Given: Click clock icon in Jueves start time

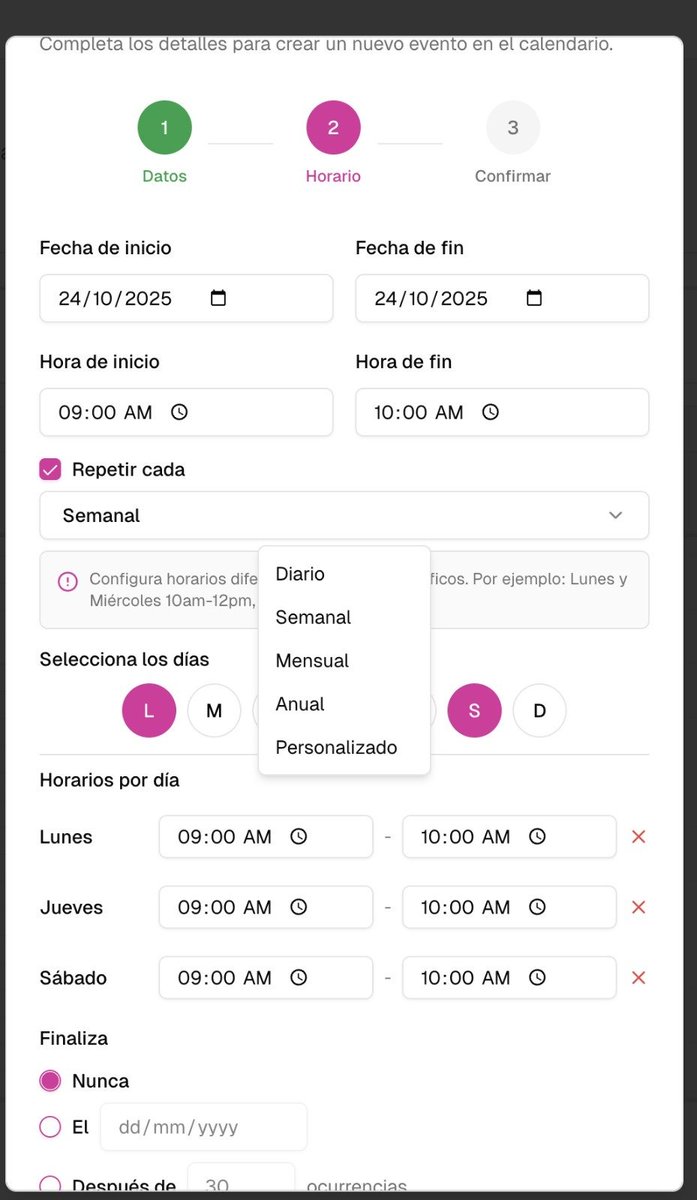Looking at the screenshot, I should (x=298, y=907).
